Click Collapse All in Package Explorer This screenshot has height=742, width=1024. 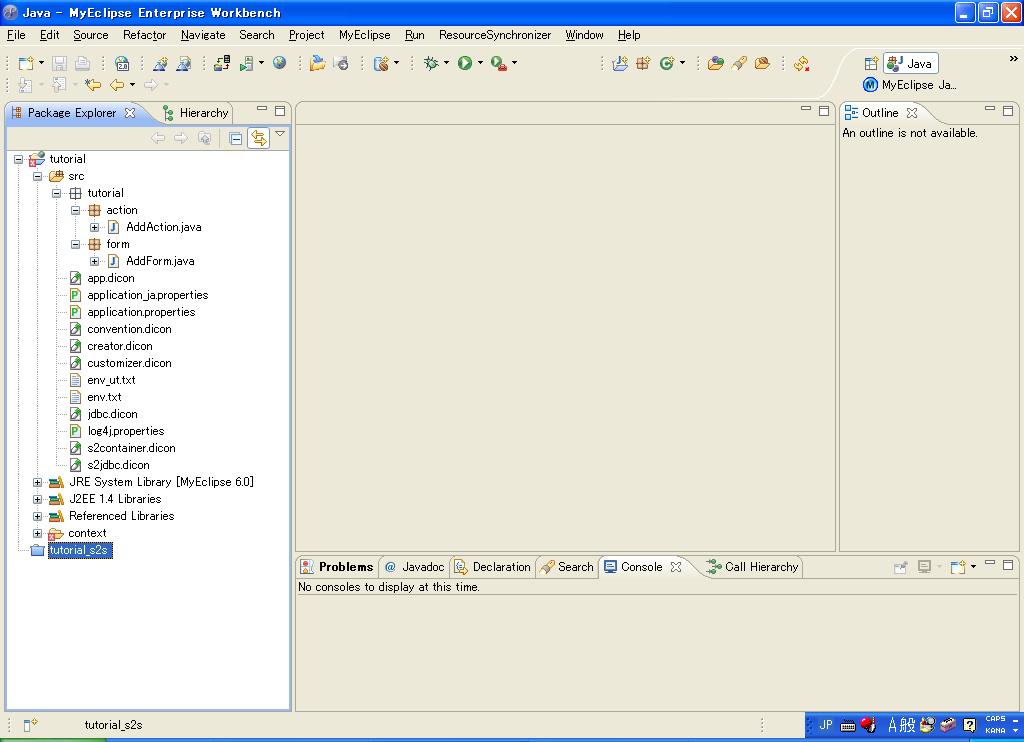(236, 138)
